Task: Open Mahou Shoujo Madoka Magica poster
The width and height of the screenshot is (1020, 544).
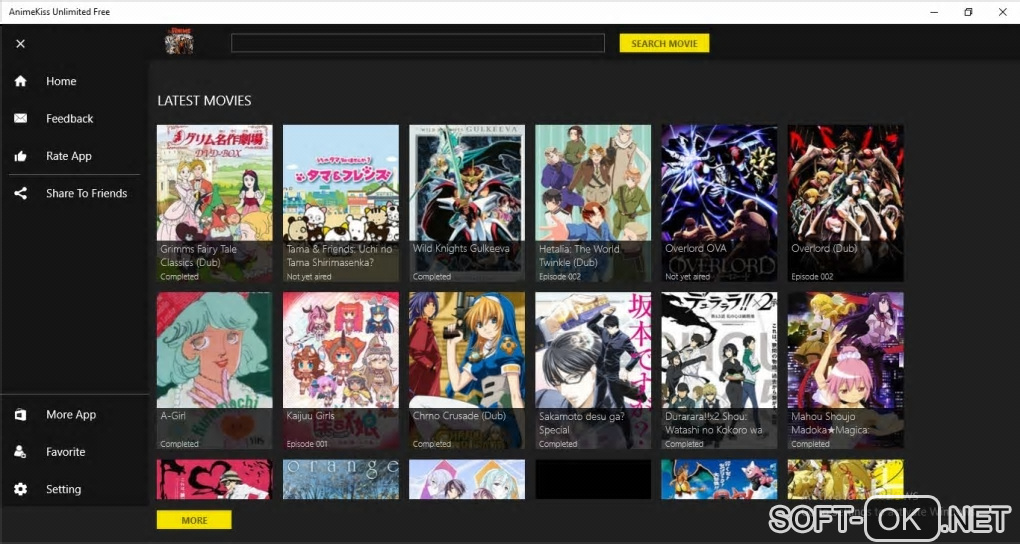Action: [846, 370]
